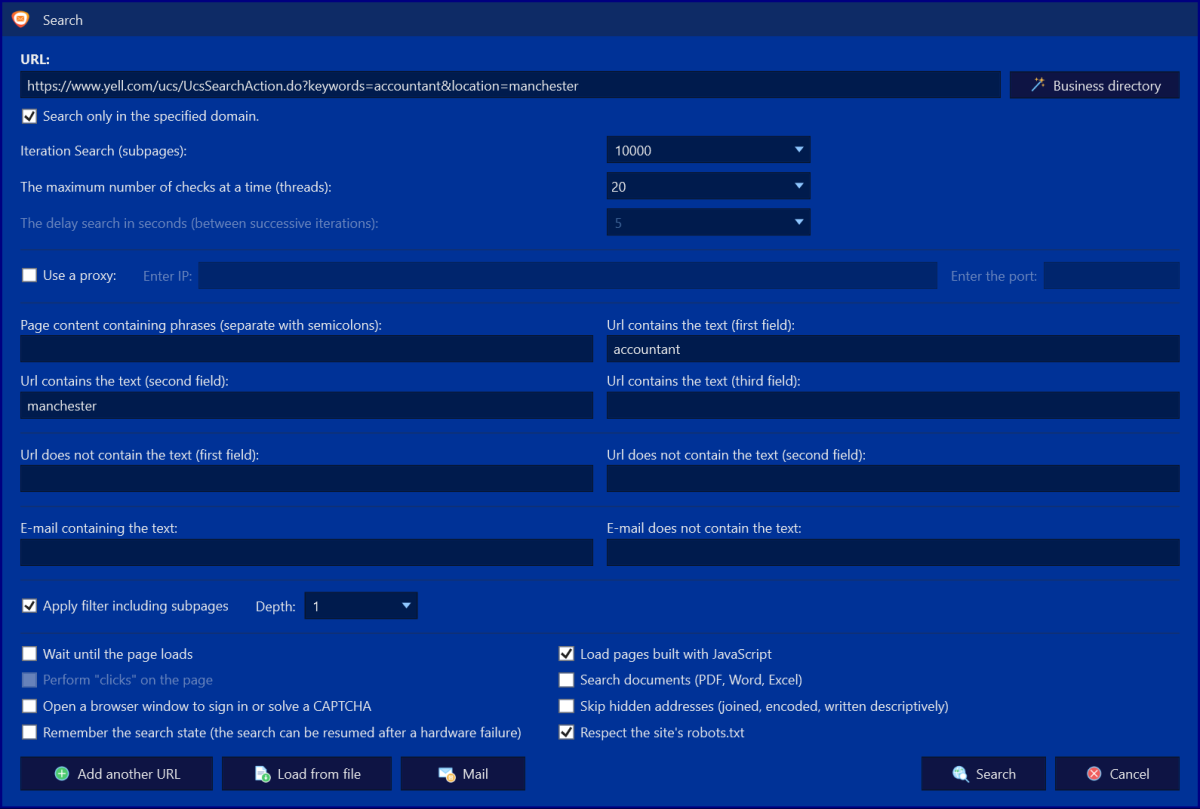Screen dimensions: 1200x809
Task: Click the magnifier icon on Search button
Action: [960, 774]
